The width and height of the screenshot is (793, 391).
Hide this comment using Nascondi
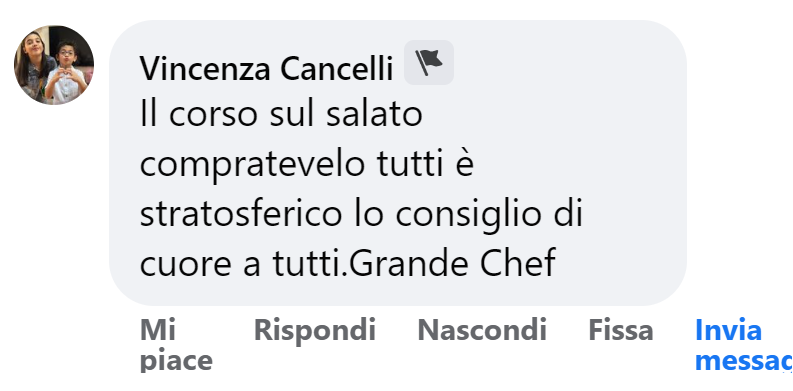pyautogui.click(x=482, y=330)
